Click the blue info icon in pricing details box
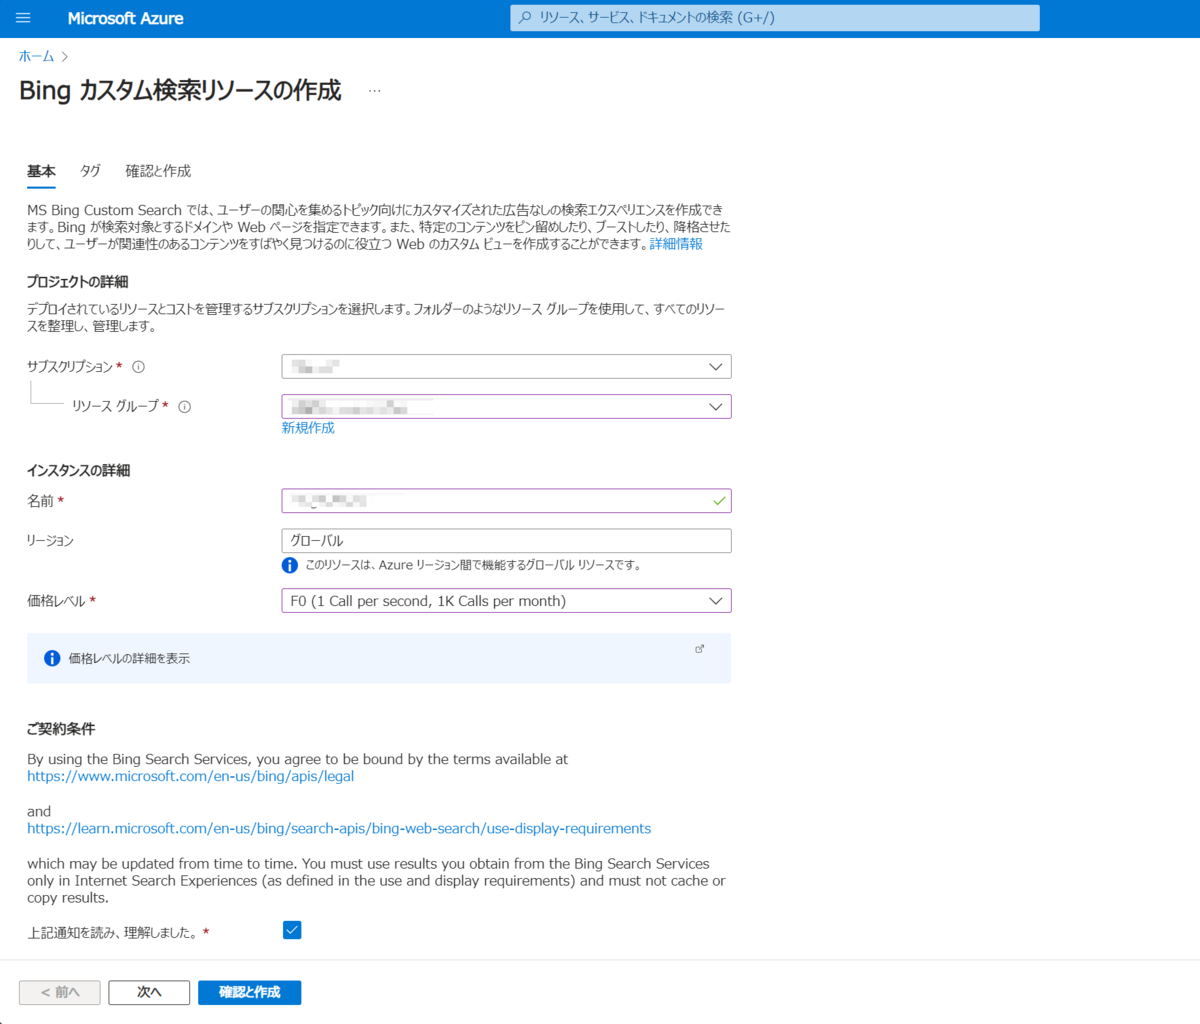 [52, 658]
